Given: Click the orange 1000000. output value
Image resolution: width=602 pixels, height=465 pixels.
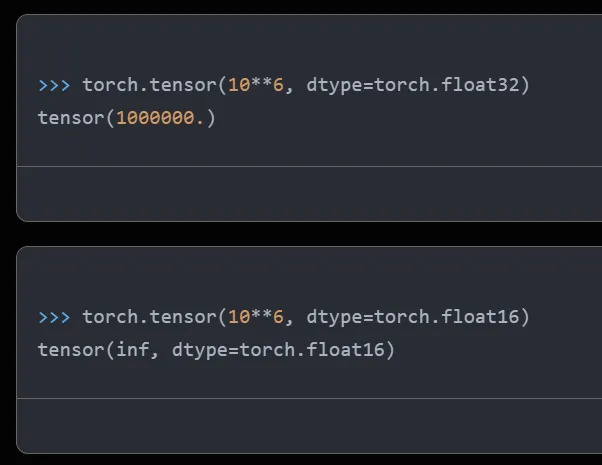Looking at the screenshot, I should pyautogui.click(x=160, y=118).
